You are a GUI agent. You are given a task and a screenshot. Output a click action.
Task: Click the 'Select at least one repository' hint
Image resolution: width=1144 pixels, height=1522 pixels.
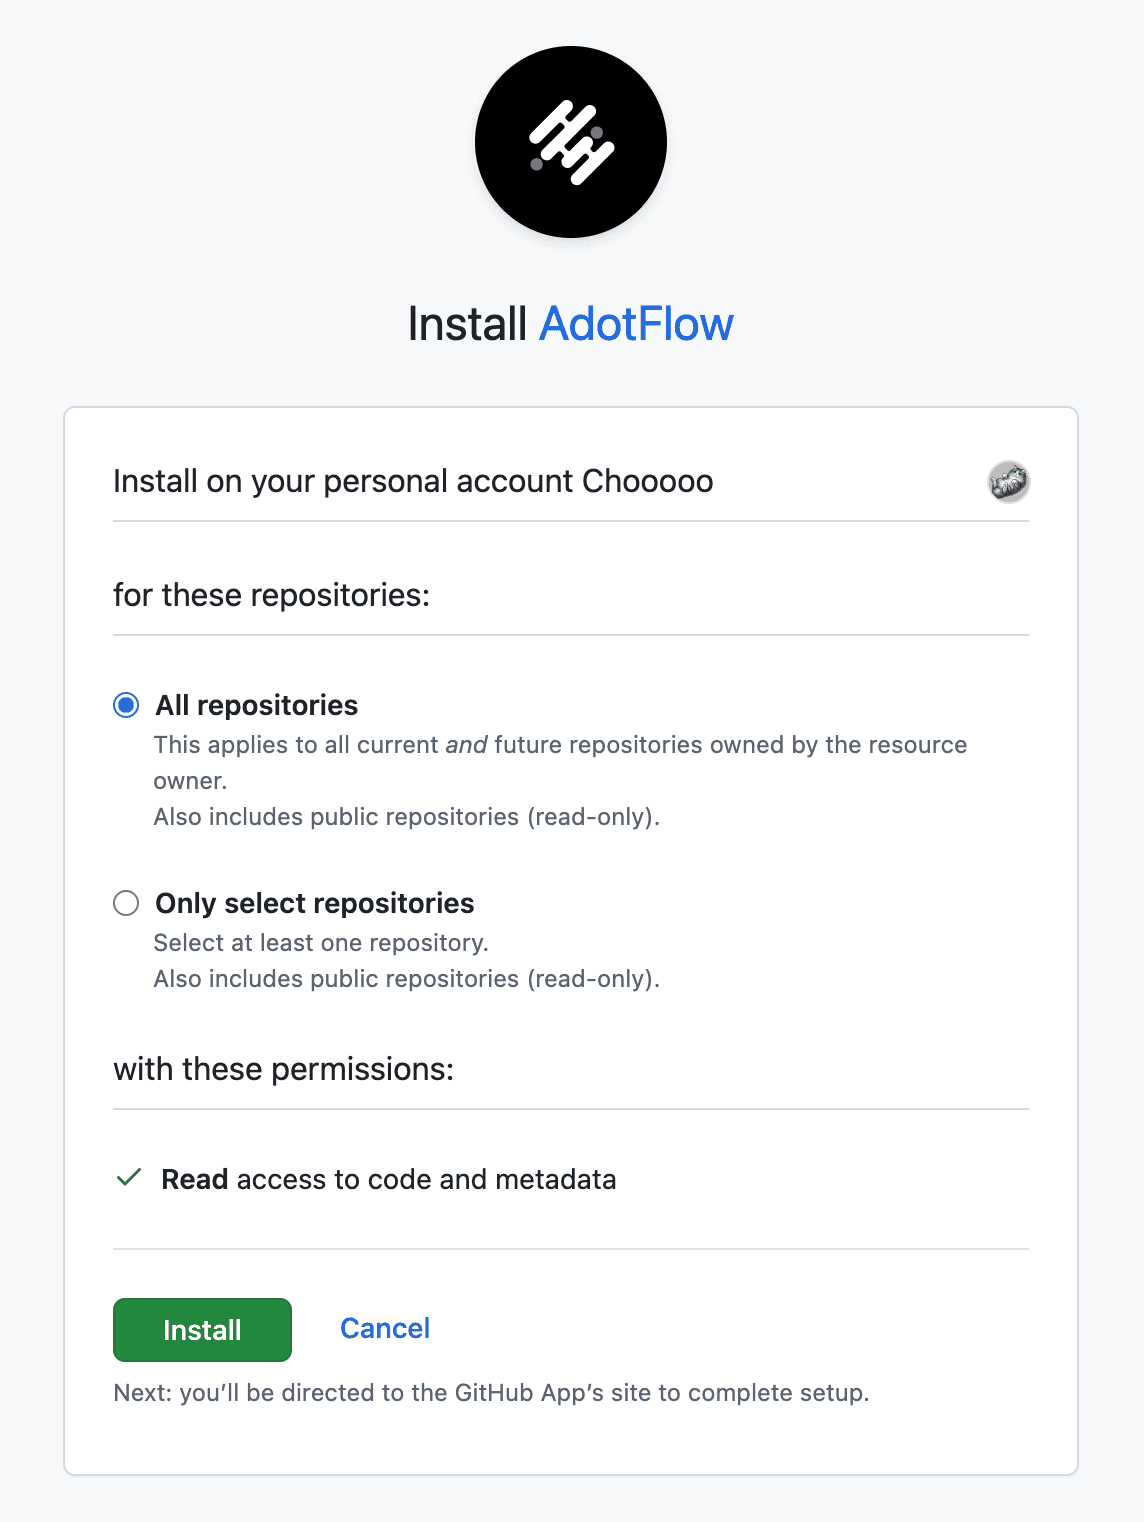point(321,942)
